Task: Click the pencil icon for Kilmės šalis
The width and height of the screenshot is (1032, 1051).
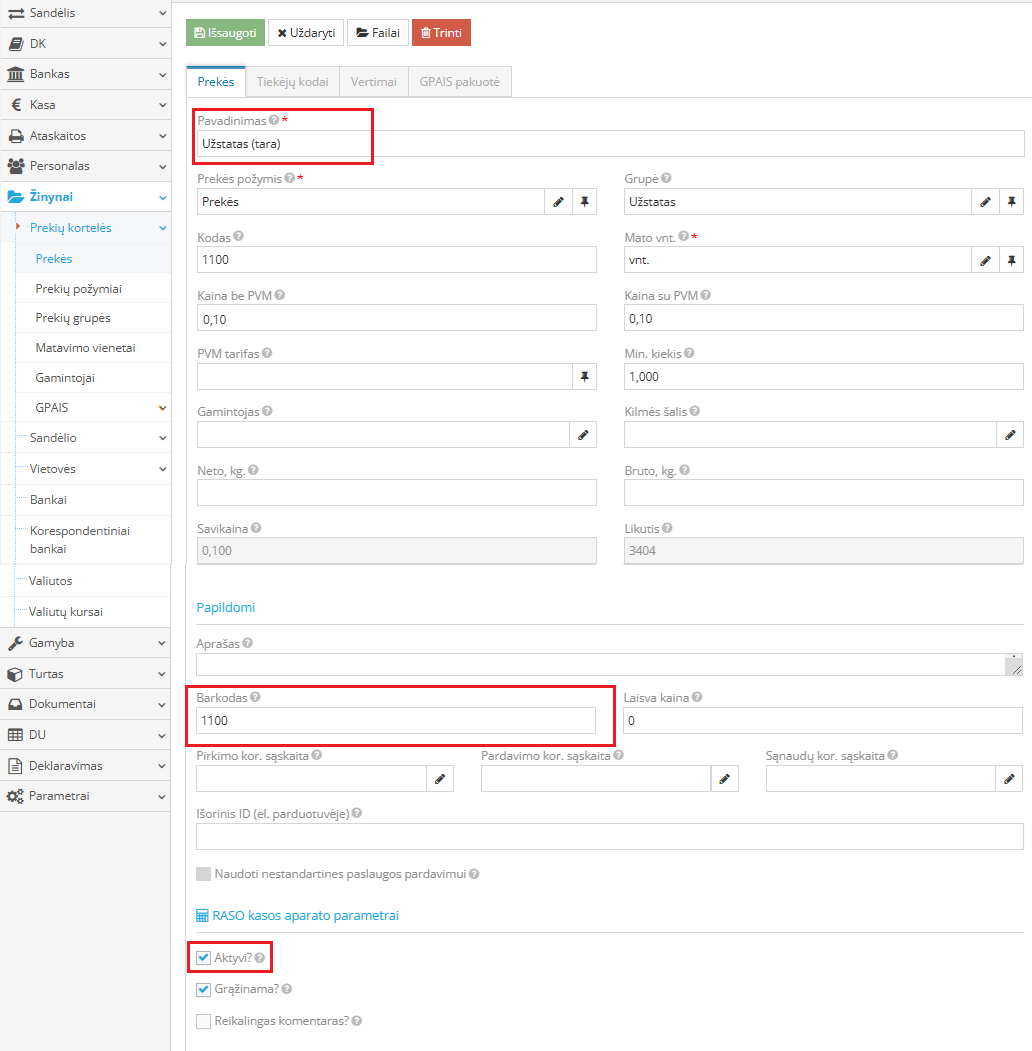Action: pos(1010,435)
